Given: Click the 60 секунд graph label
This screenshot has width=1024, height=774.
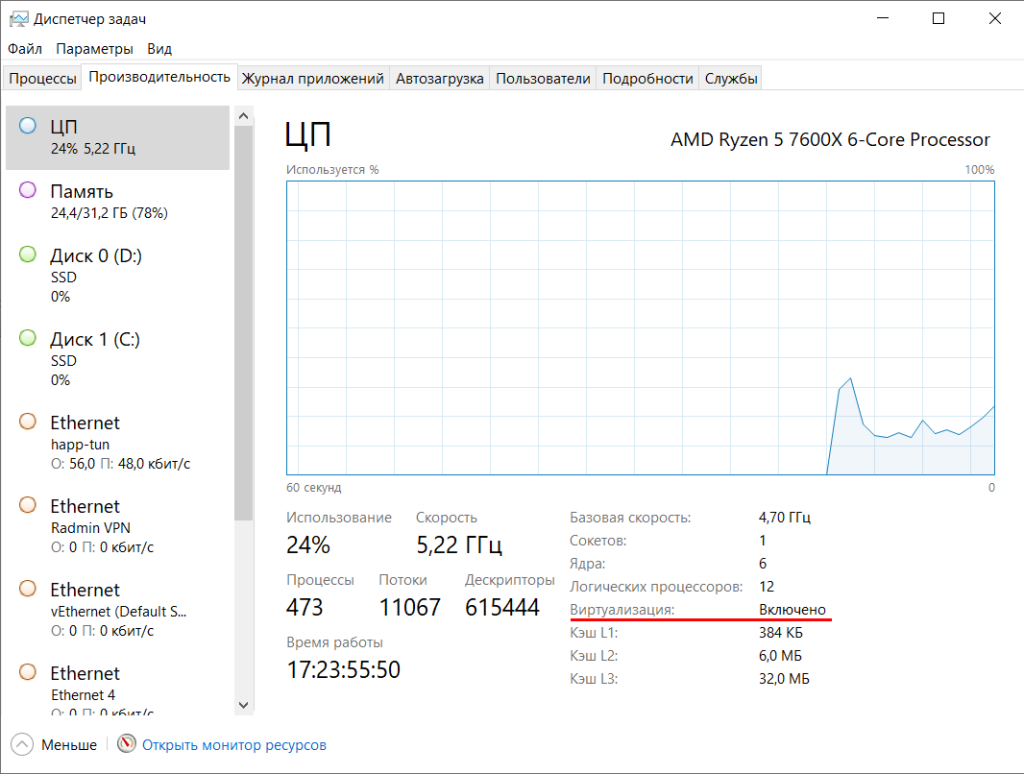Looking at the screenshot, I should 313,487.
